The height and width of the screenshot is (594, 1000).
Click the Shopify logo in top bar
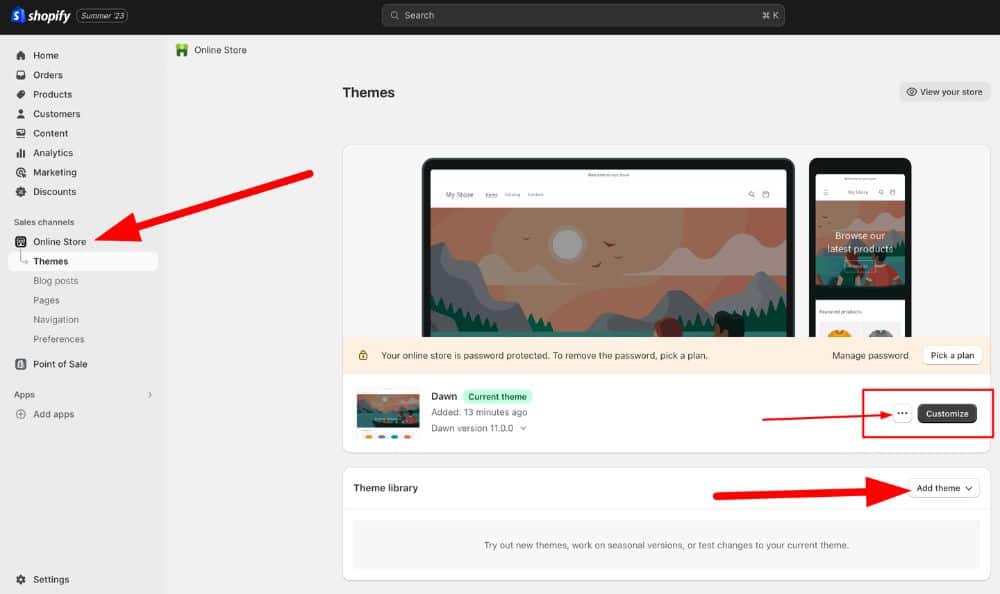coord(42,16)
